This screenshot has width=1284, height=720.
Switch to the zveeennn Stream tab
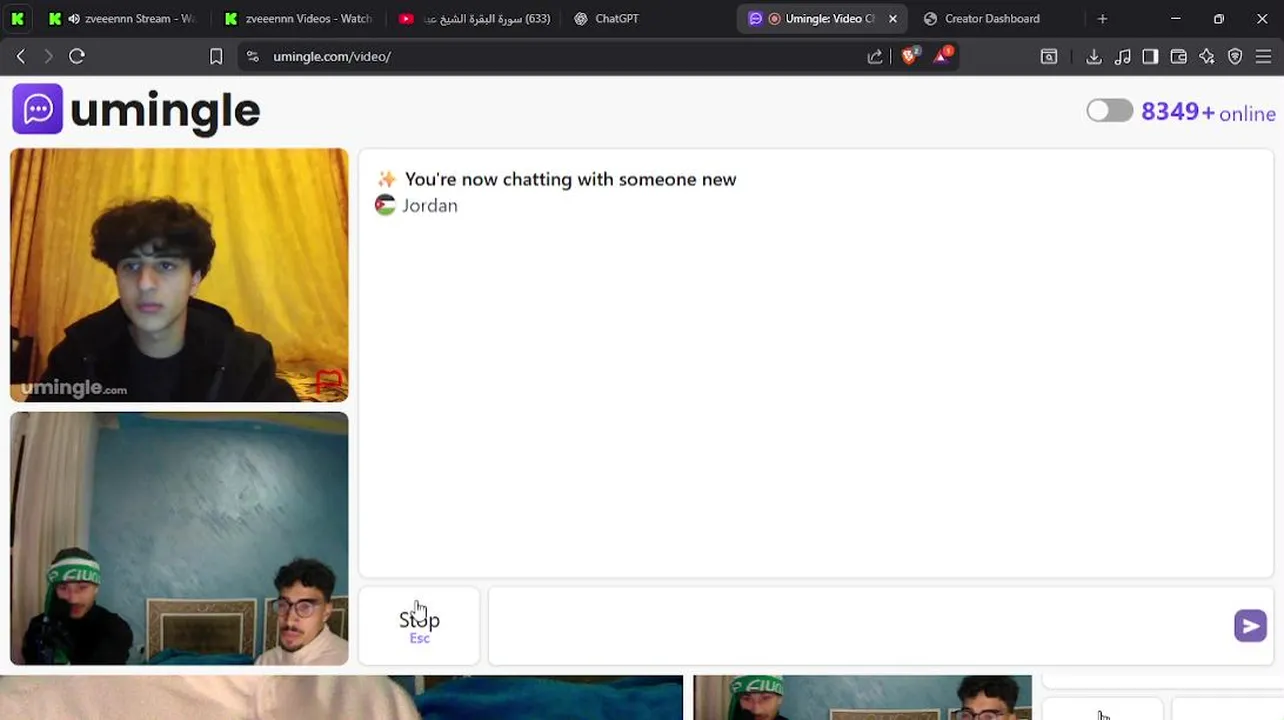point(122,18)
